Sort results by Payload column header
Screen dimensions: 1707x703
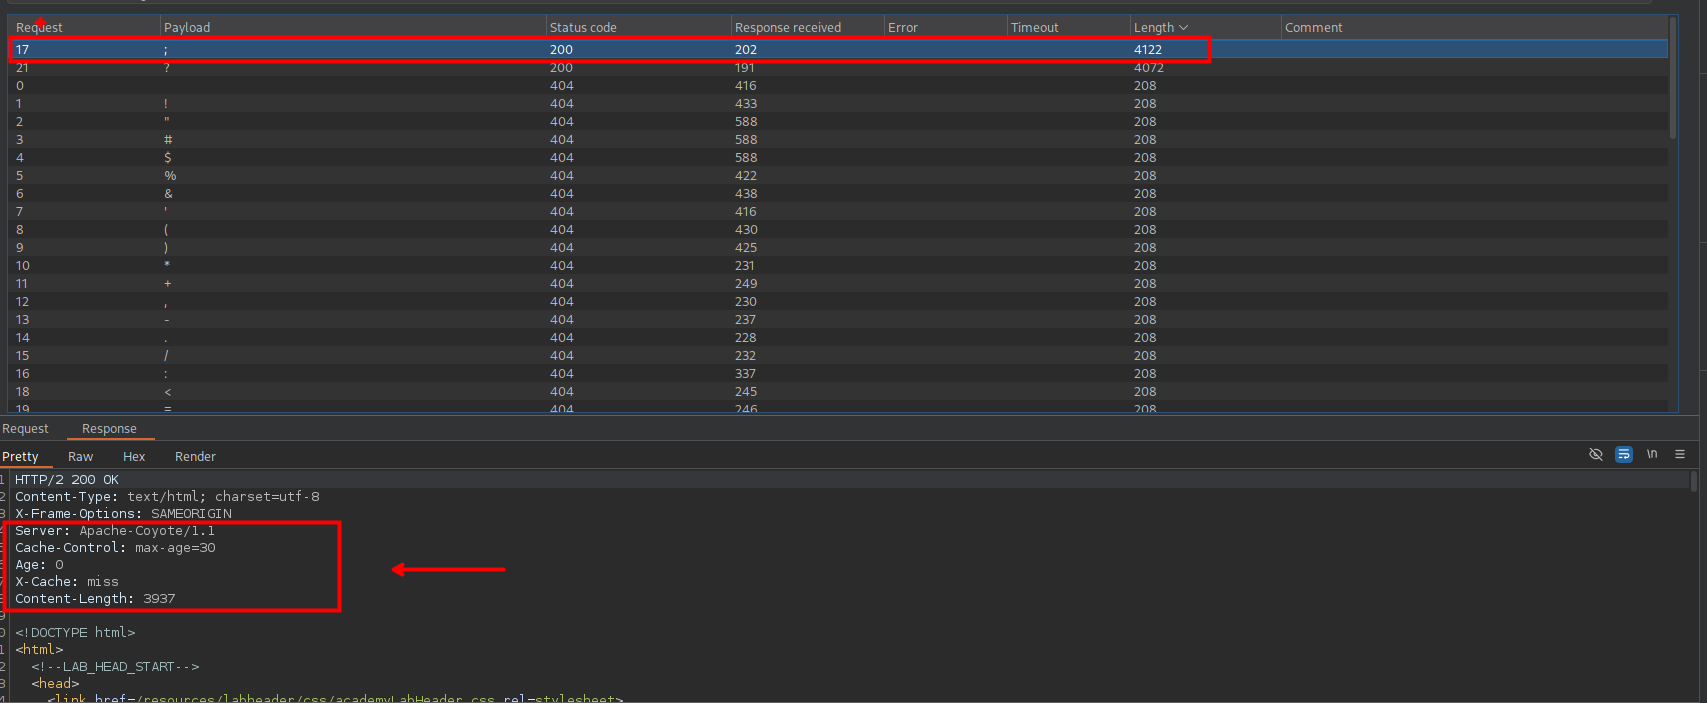(x=187, y=28)
